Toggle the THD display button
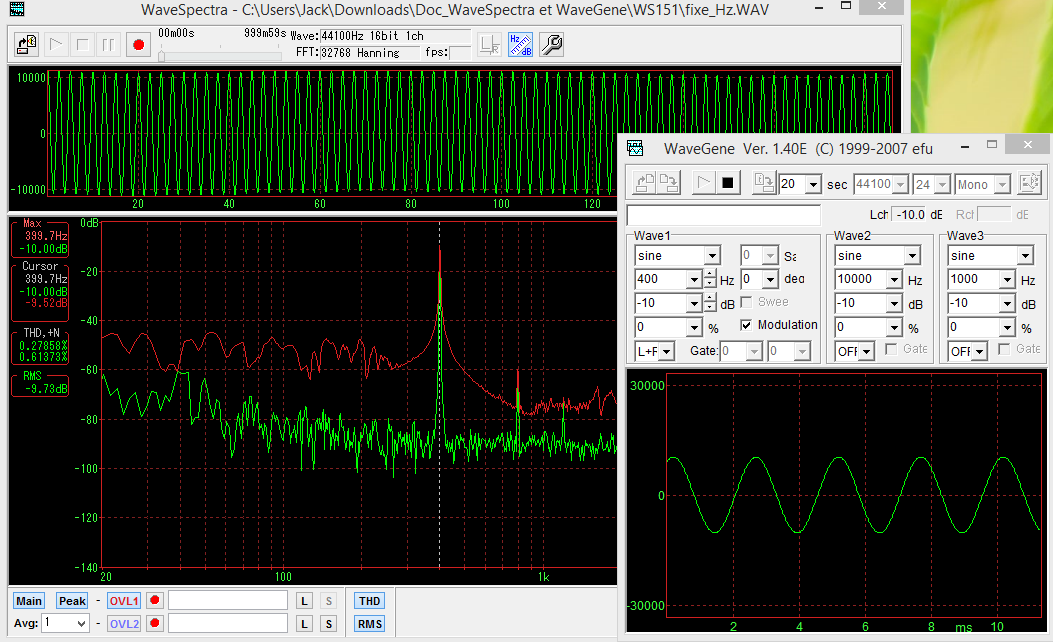Screen dimensions: 1053x642 [369, 600]
